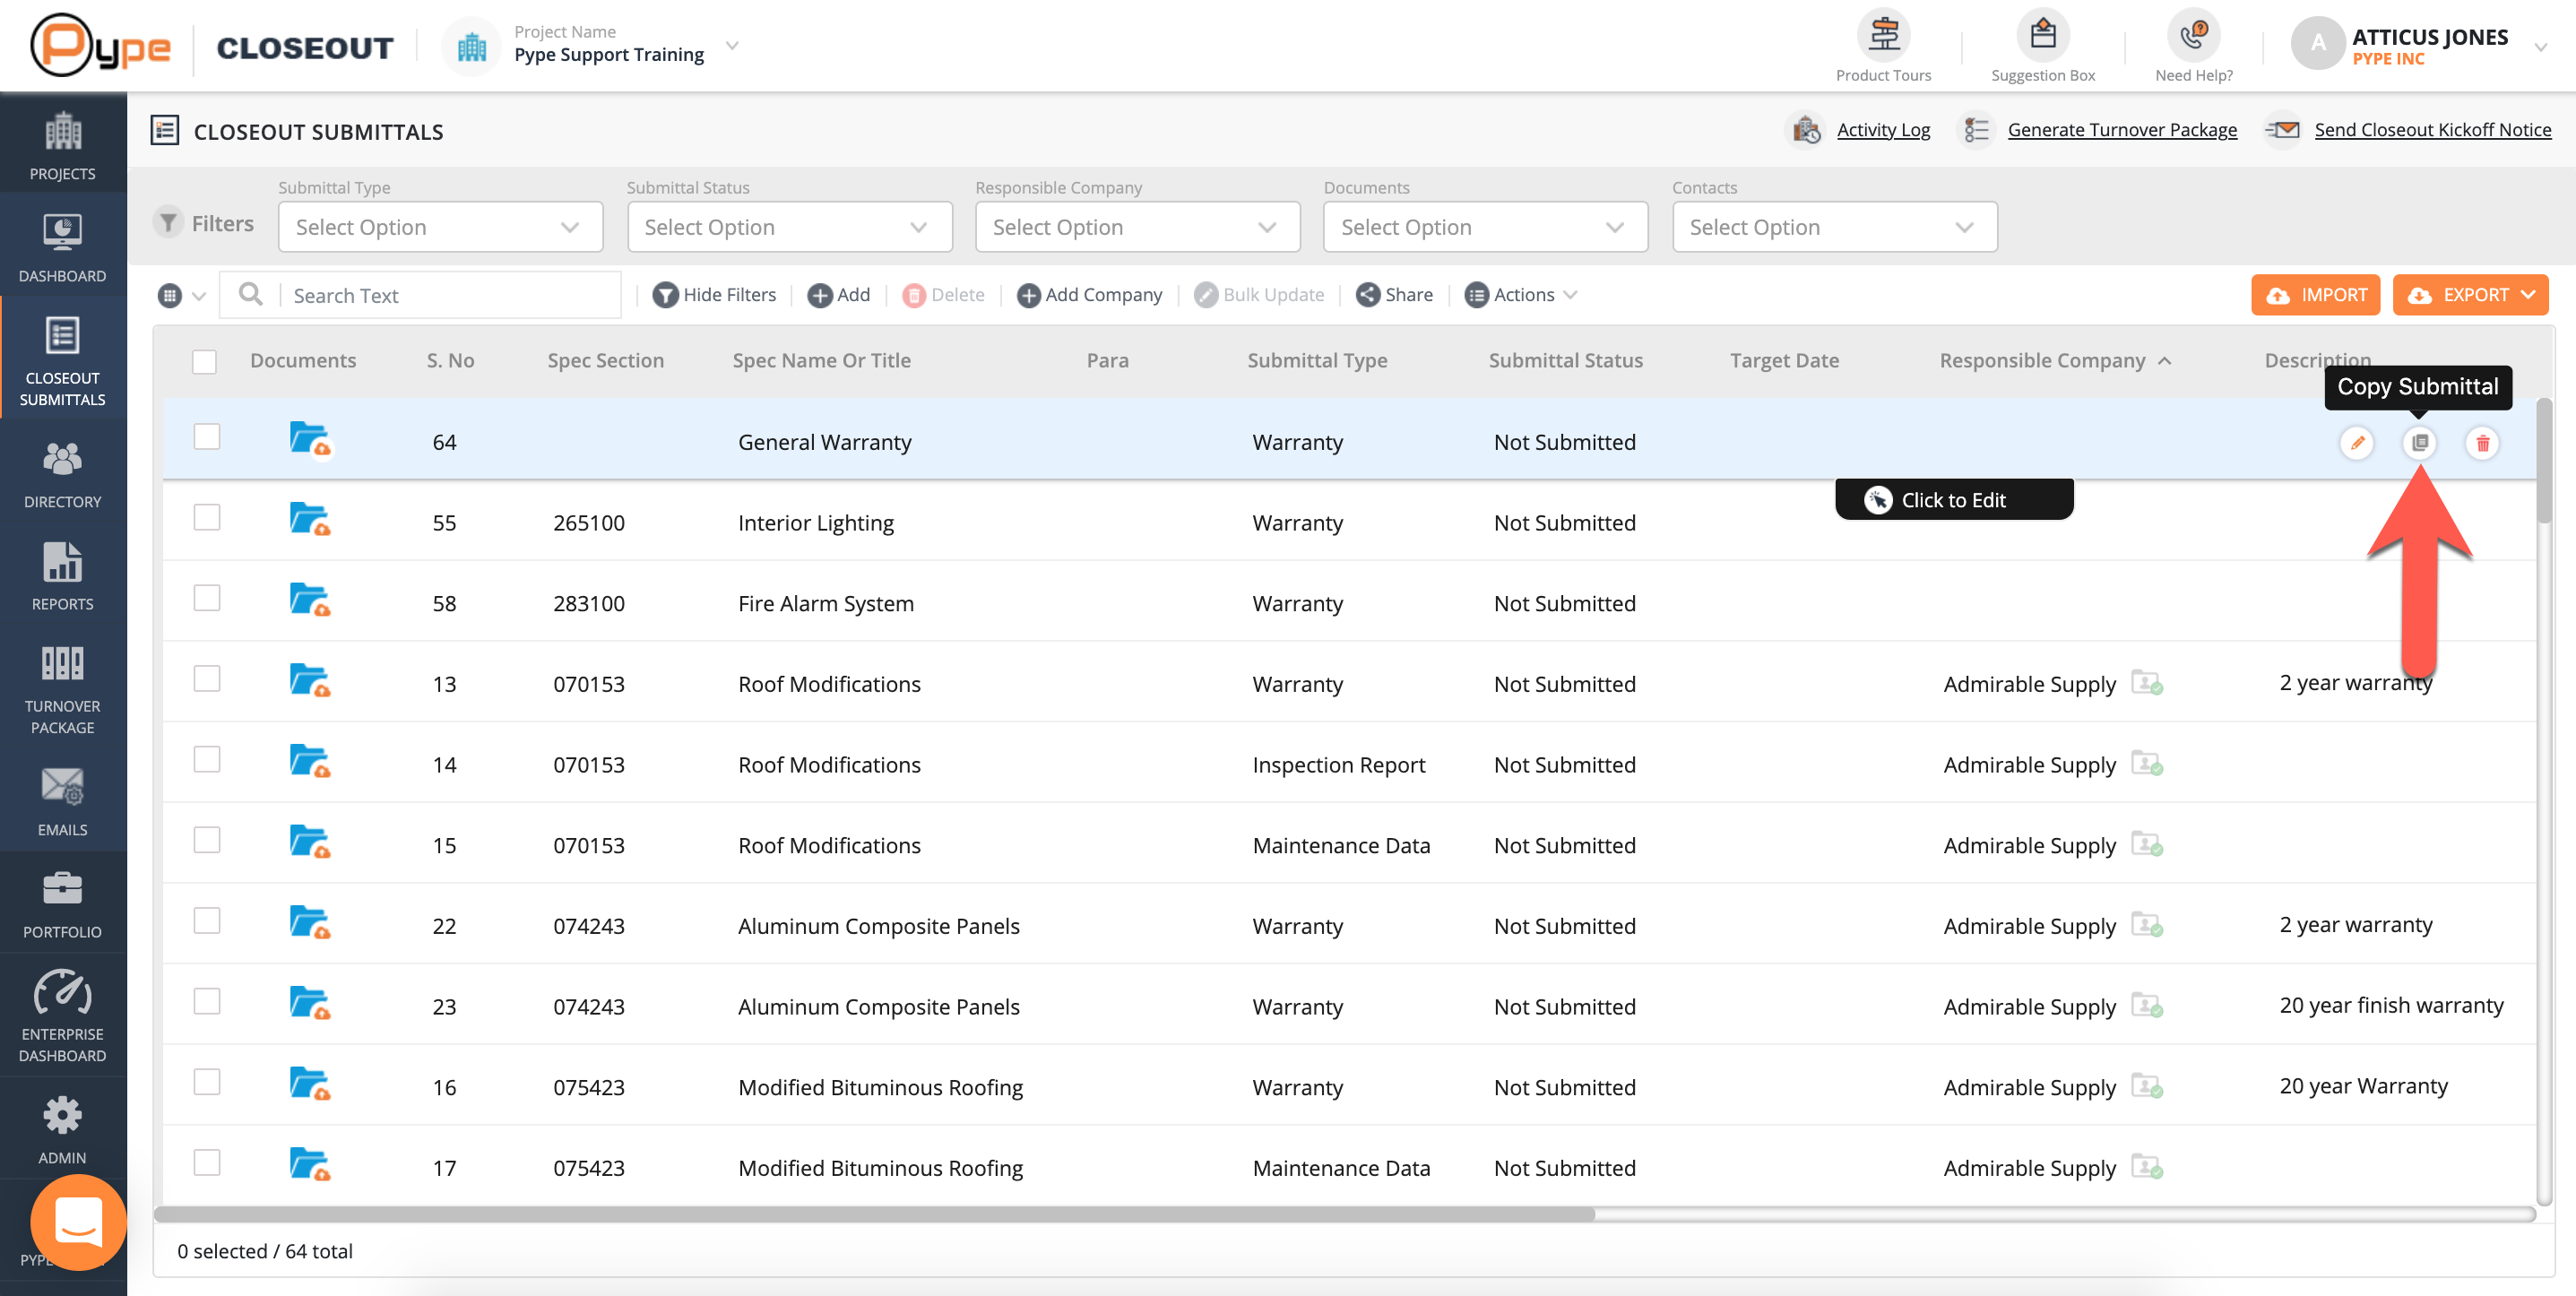The height and width of the screenshot is (1296, 2576).
Task: Open the documents folder icon for Interior Lighting
Action: (309, 520)
